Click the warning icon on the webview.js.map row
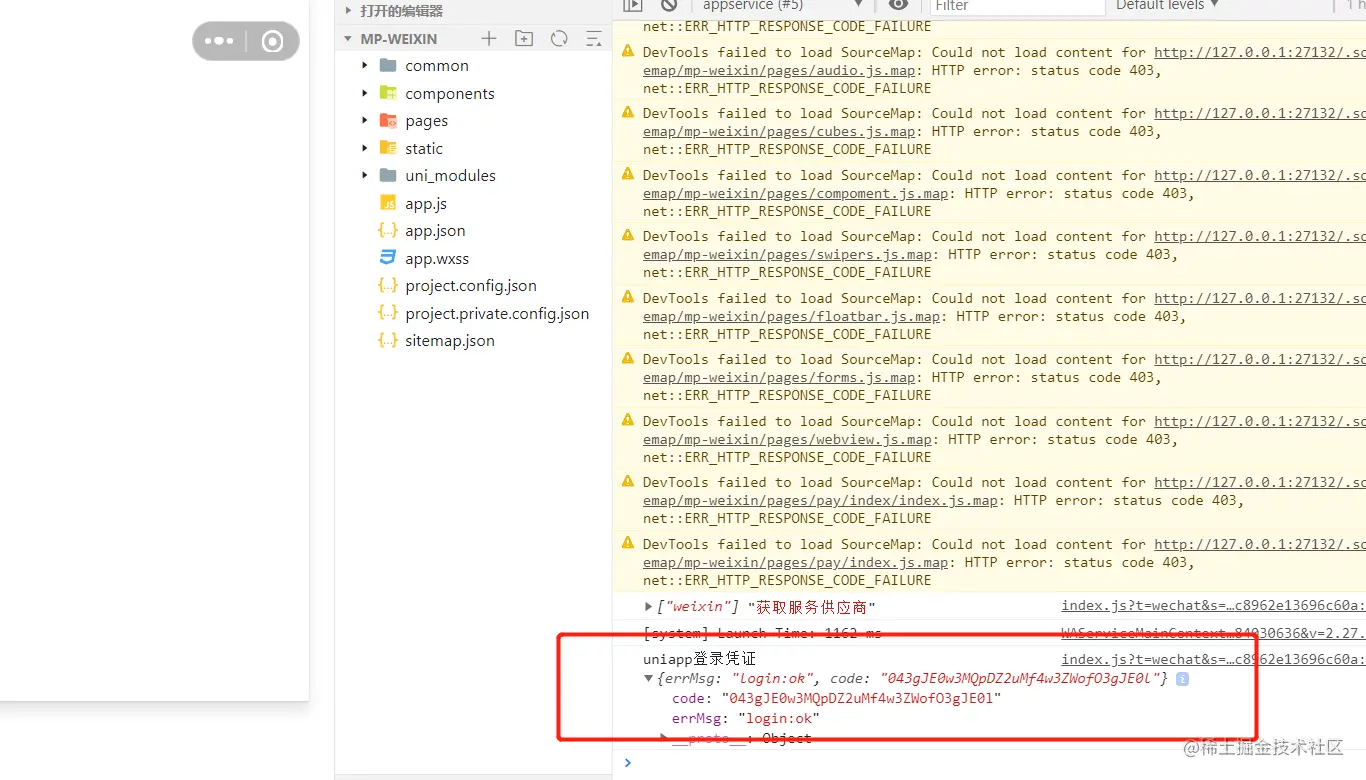1366x780 pixels. pyautogui.click(x=628, y=420)
